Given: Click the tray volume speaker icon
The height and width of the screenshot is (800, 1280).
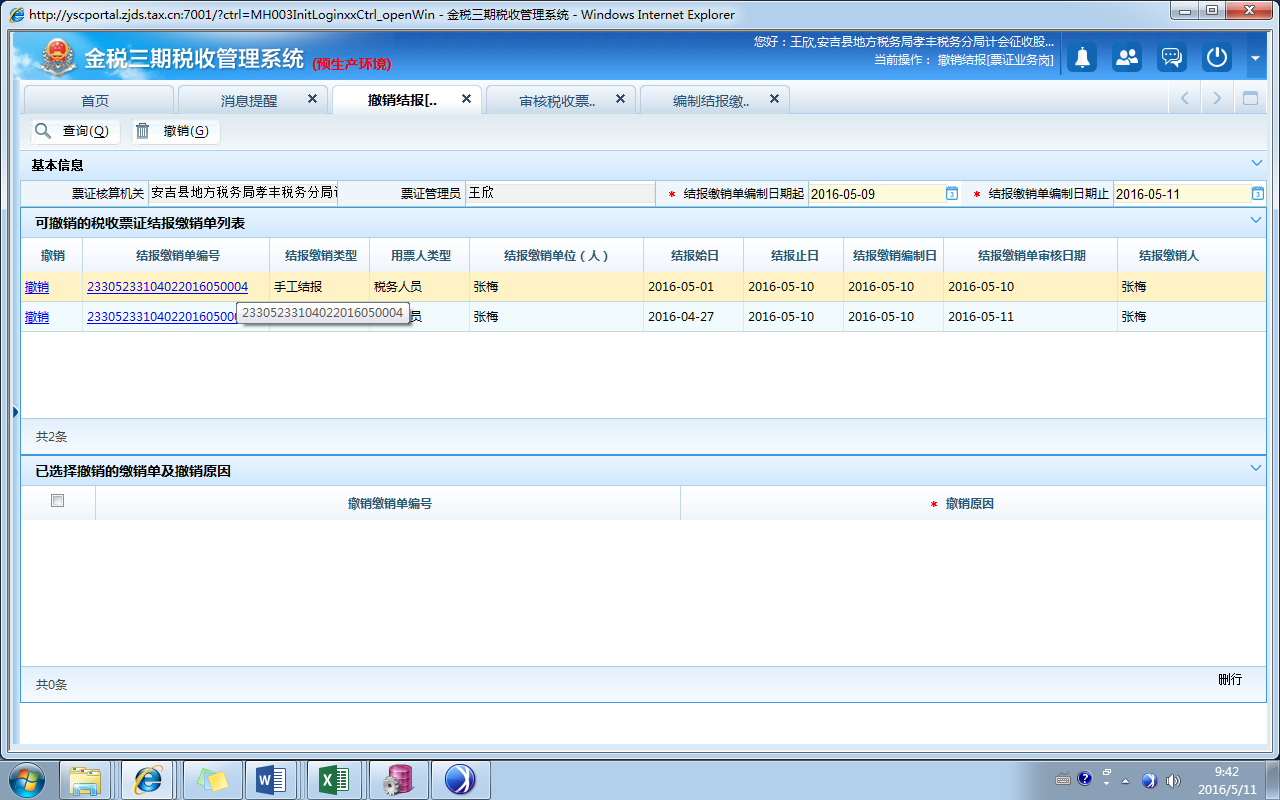Looking at the screenshot, I should (x=1173, y=780).
